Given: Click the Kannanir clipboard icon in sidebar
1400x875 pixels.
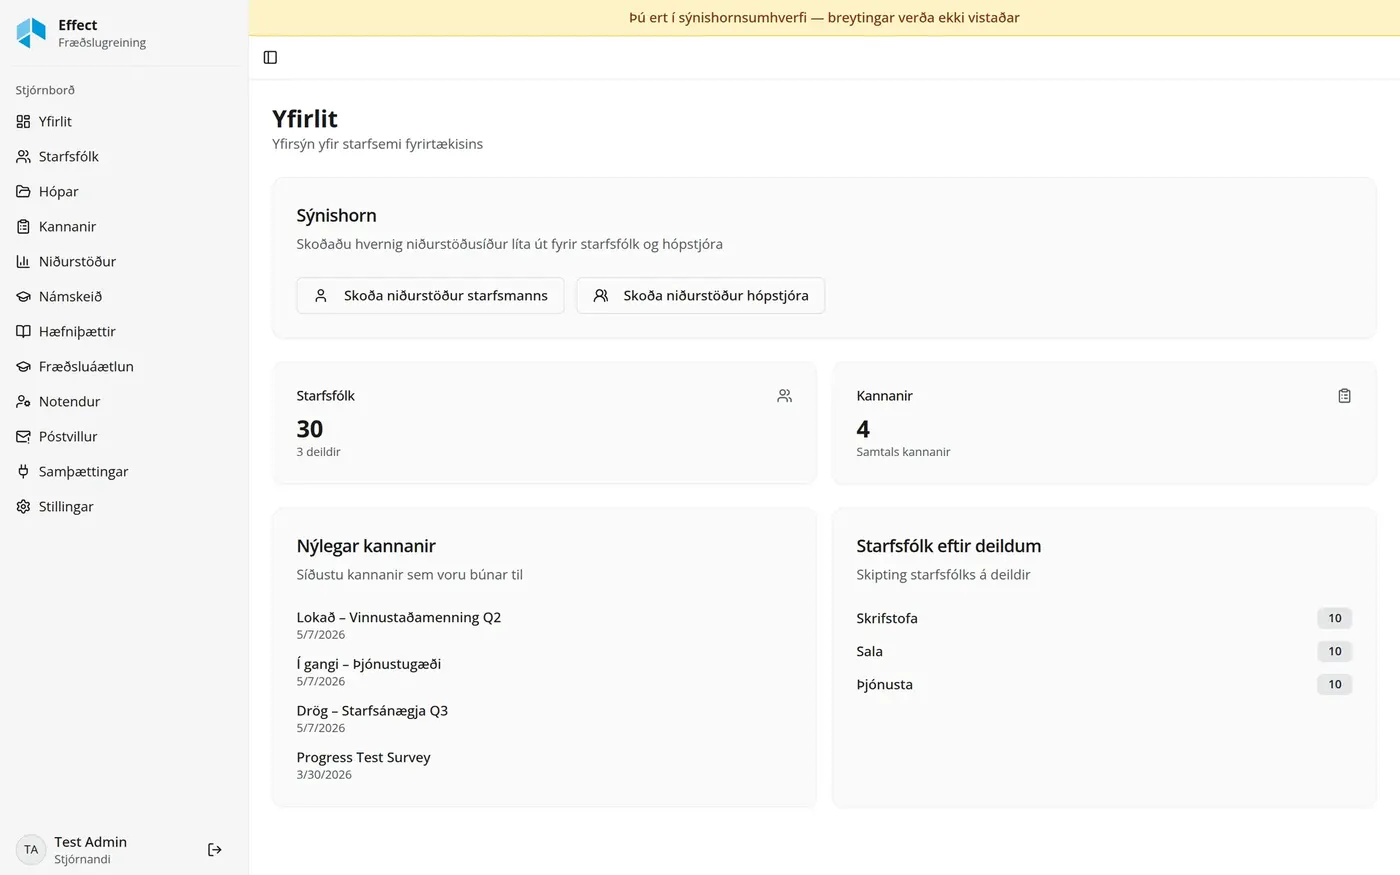Looking at the screenshot, I should pos(23,226).
